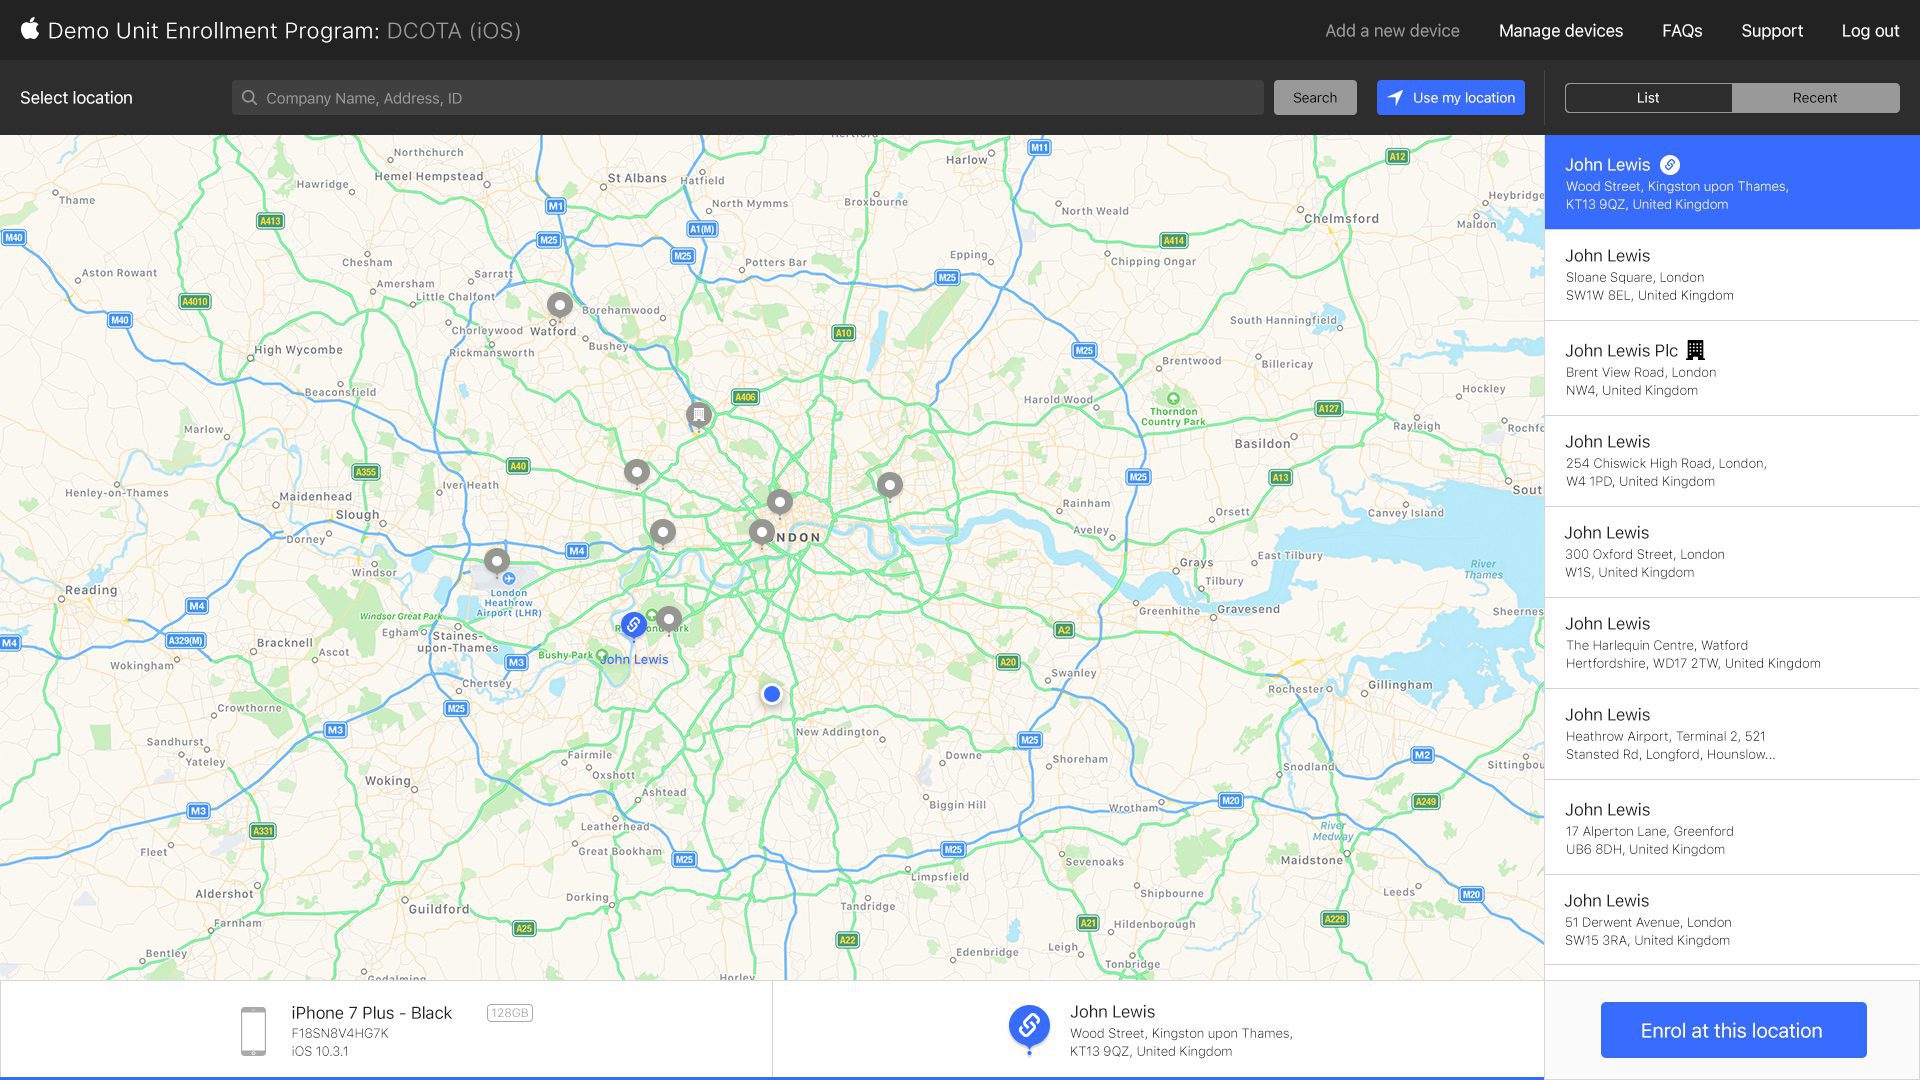The width and height of the screenshot is (1920, 1080).
Task: Select the gray map pin near Watford
Action: [560, 305]
